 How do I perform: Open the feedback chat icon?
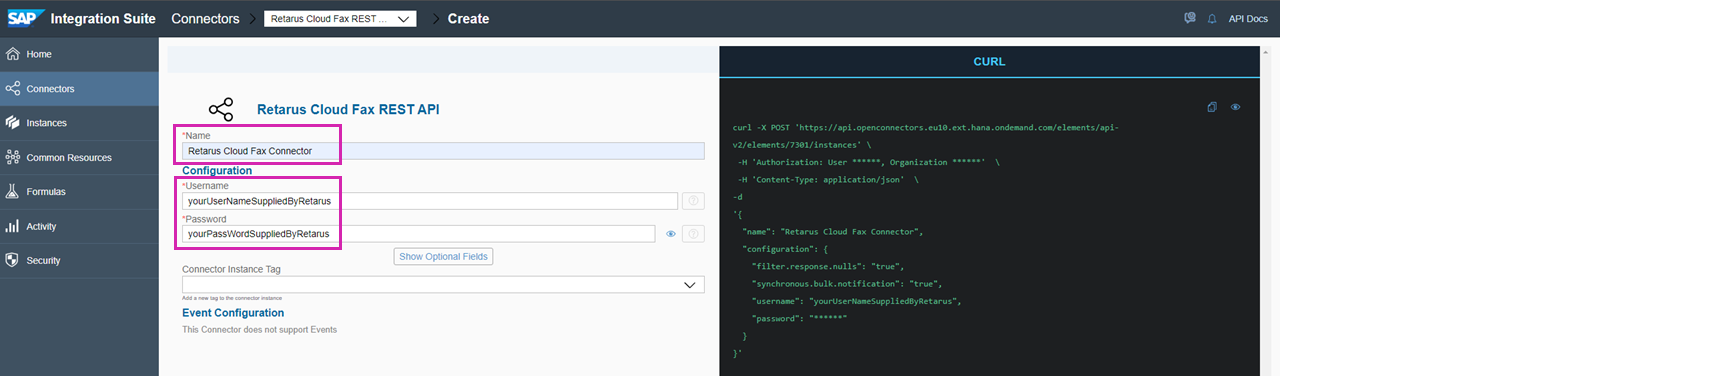click(1190, 18)
